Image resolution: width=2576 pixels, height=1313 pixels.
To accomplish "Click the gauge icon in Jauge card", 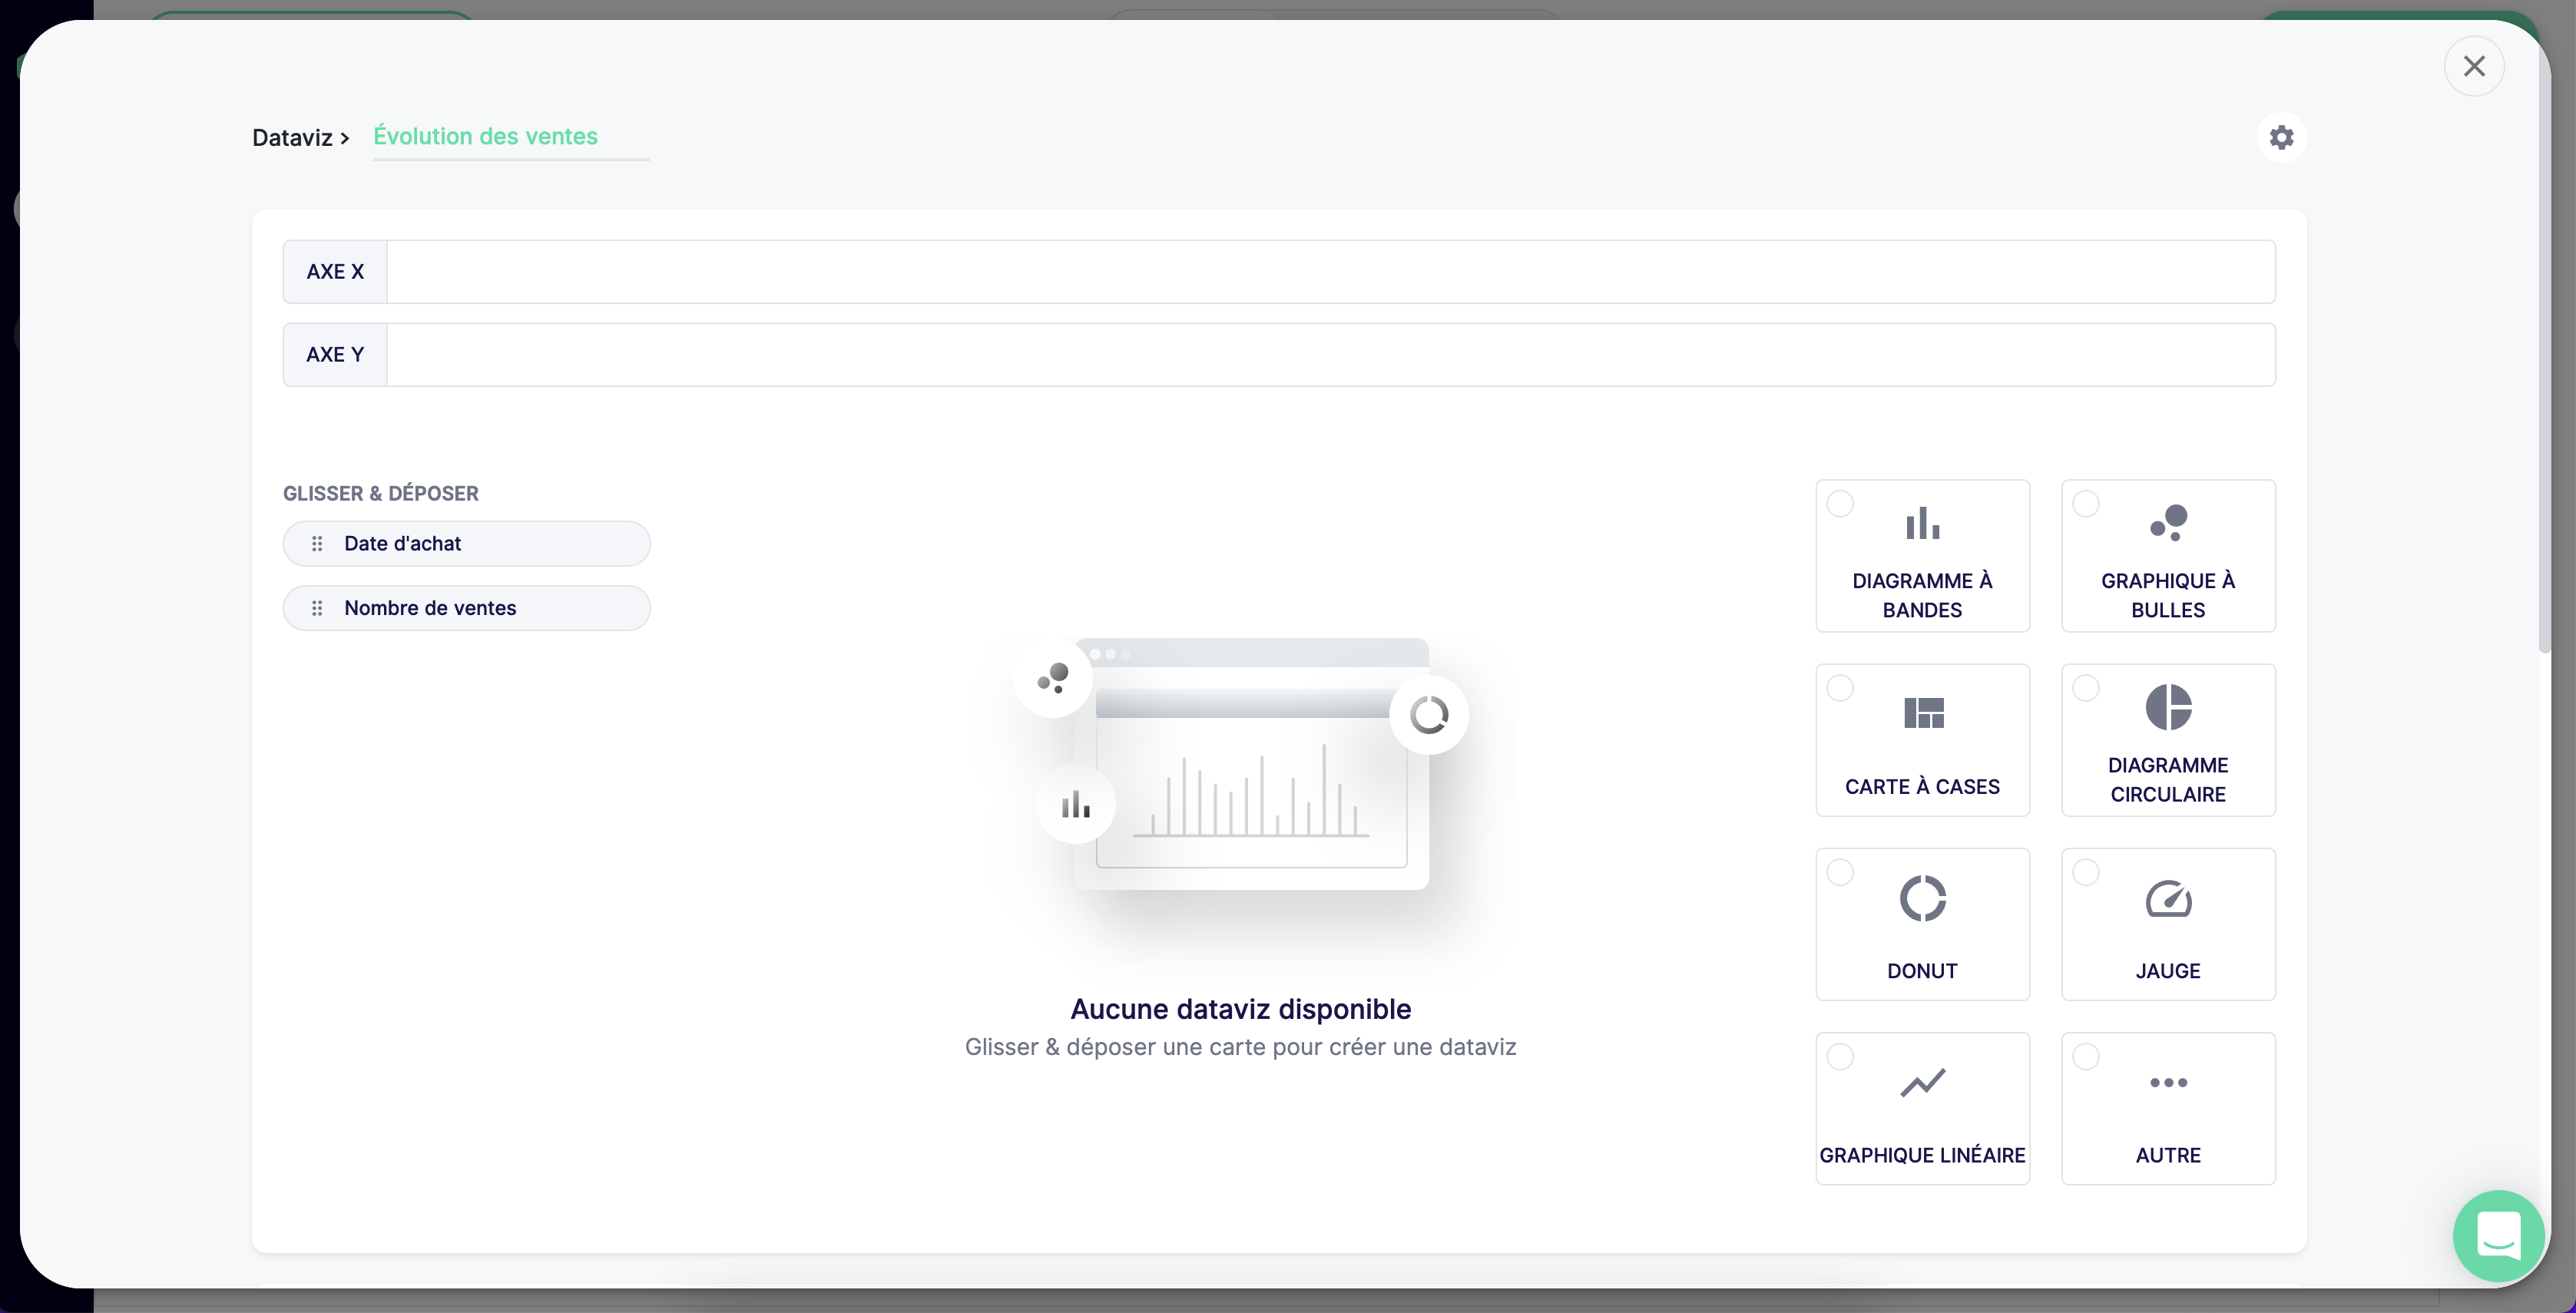I will point(2168,898).
